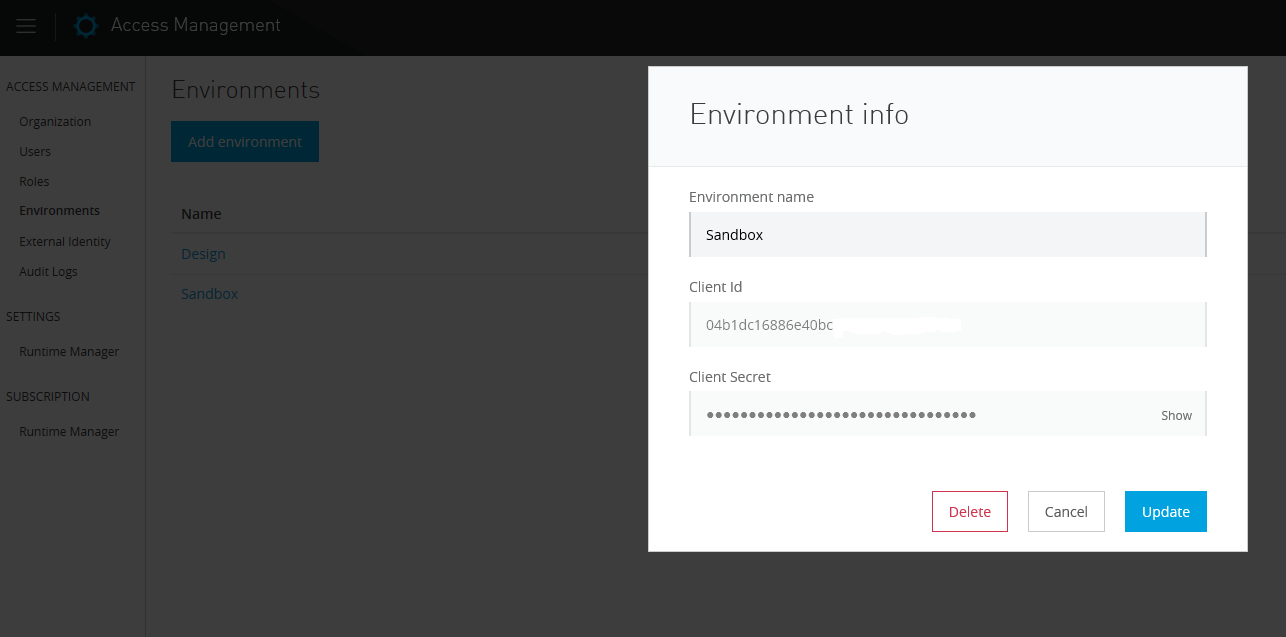Click the Add environment button

(245, 142)
